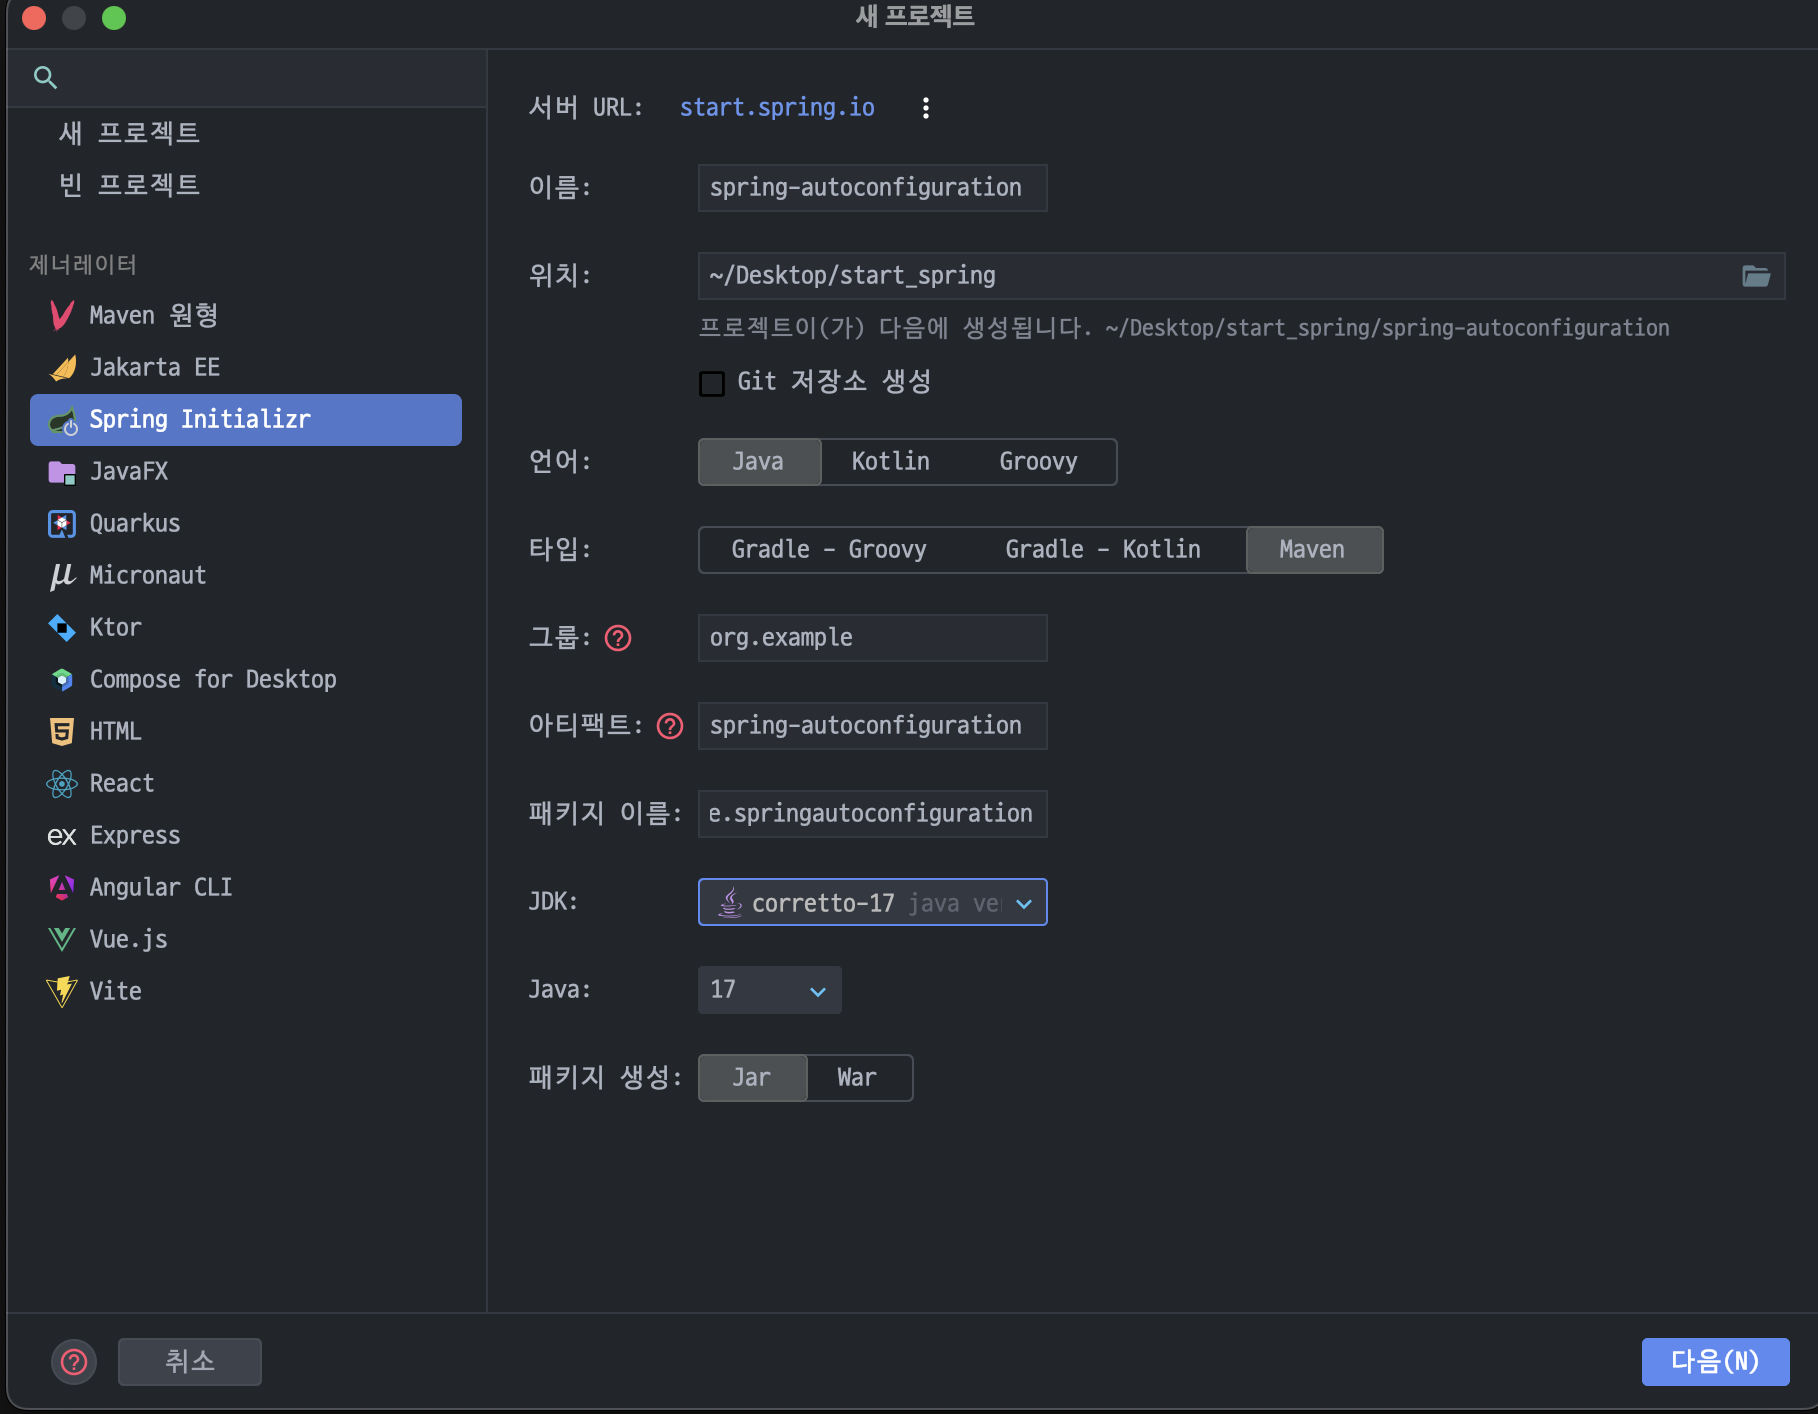Click the Jakarta EE feather icon

[x=63, y=368]
